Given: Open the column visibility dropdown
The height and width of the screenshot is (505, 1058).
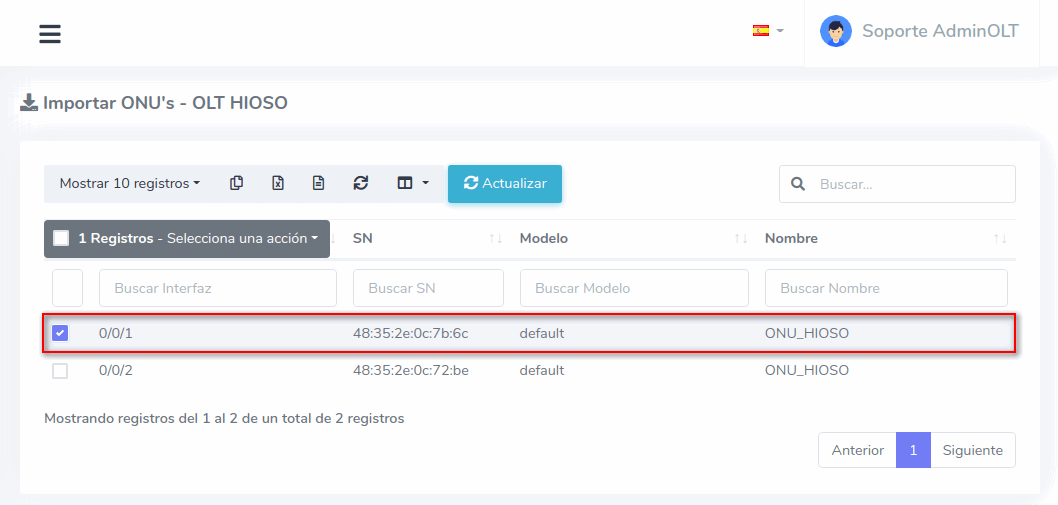Looking at the screenshot, I should pyautogui.click(x=412, y=183).
